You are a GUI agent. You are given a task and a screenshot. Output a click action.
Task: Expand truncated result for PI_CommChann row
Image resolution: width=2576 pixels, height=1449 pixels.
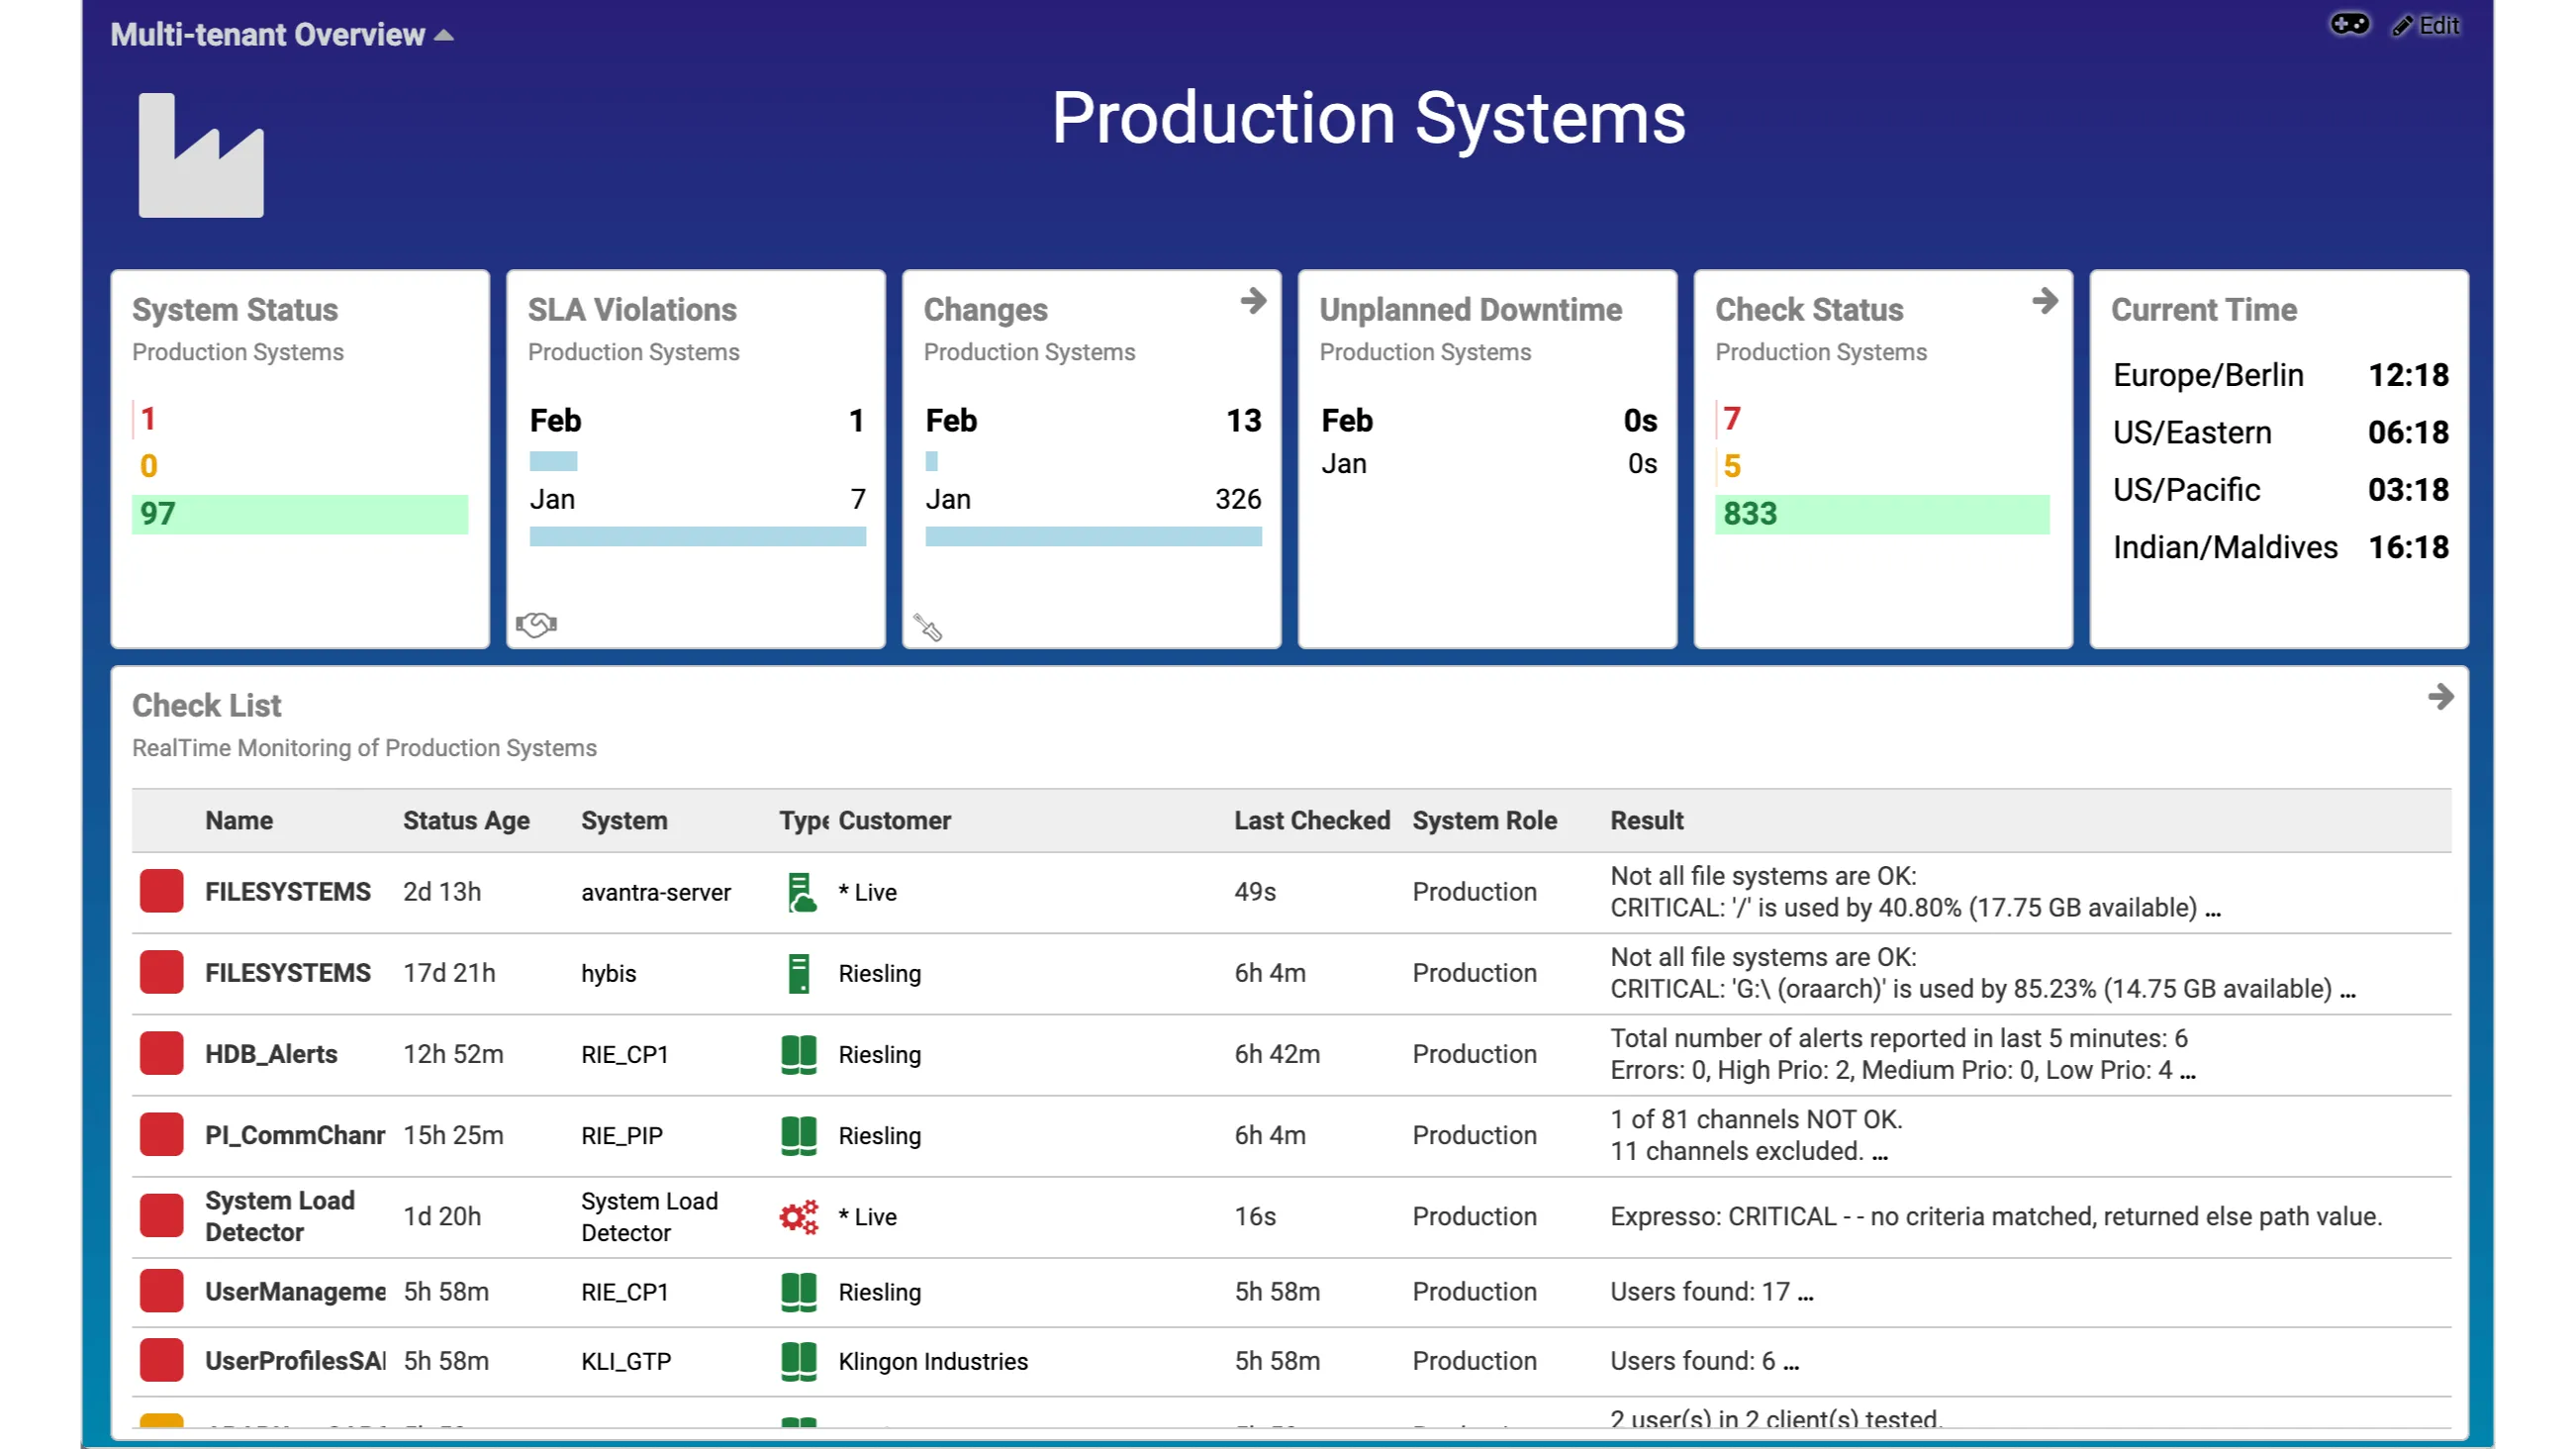[x=1879, y=1153]
